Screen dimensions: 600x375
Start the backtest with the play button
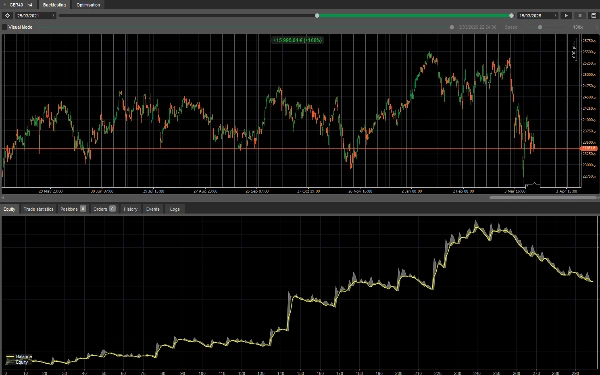click(566, 15)
